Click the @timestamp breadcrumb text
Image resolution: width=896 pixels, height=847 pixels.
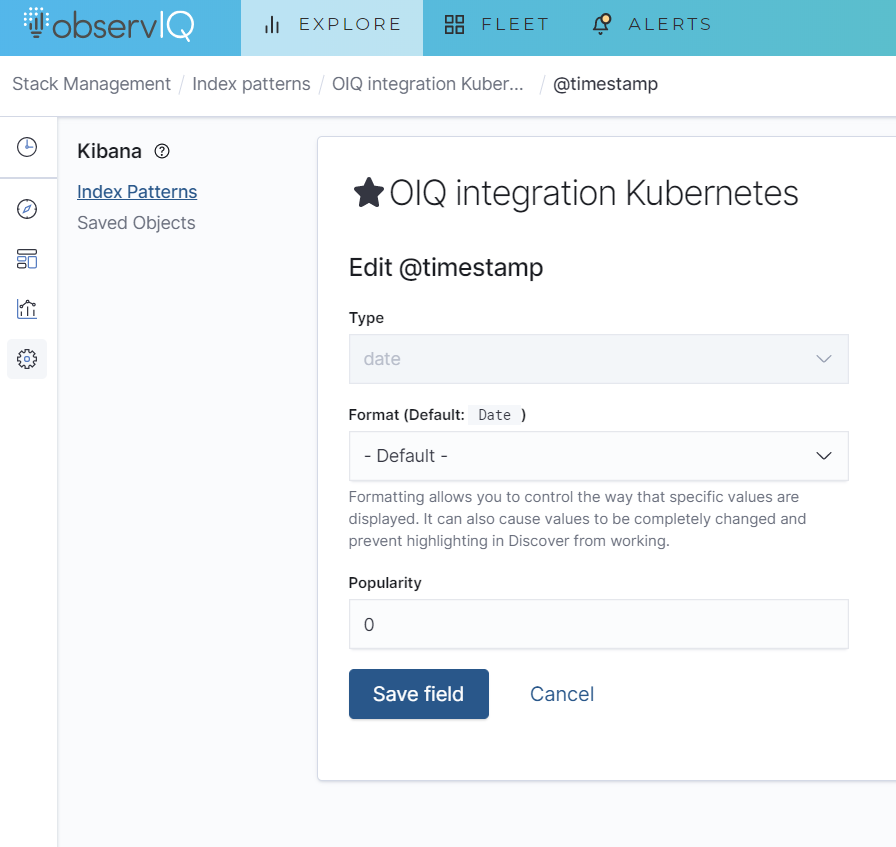(605, 84)
